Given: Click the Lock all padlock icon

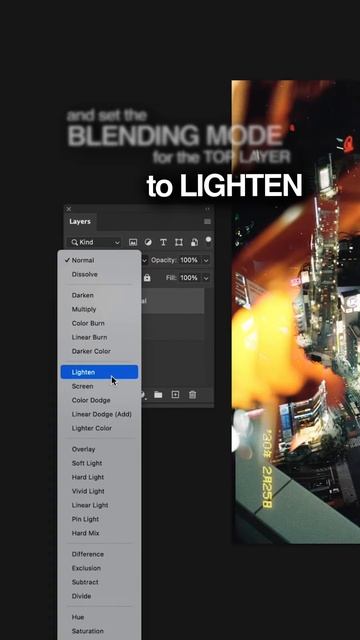Looking at the screenshot, I should point(147,278).
